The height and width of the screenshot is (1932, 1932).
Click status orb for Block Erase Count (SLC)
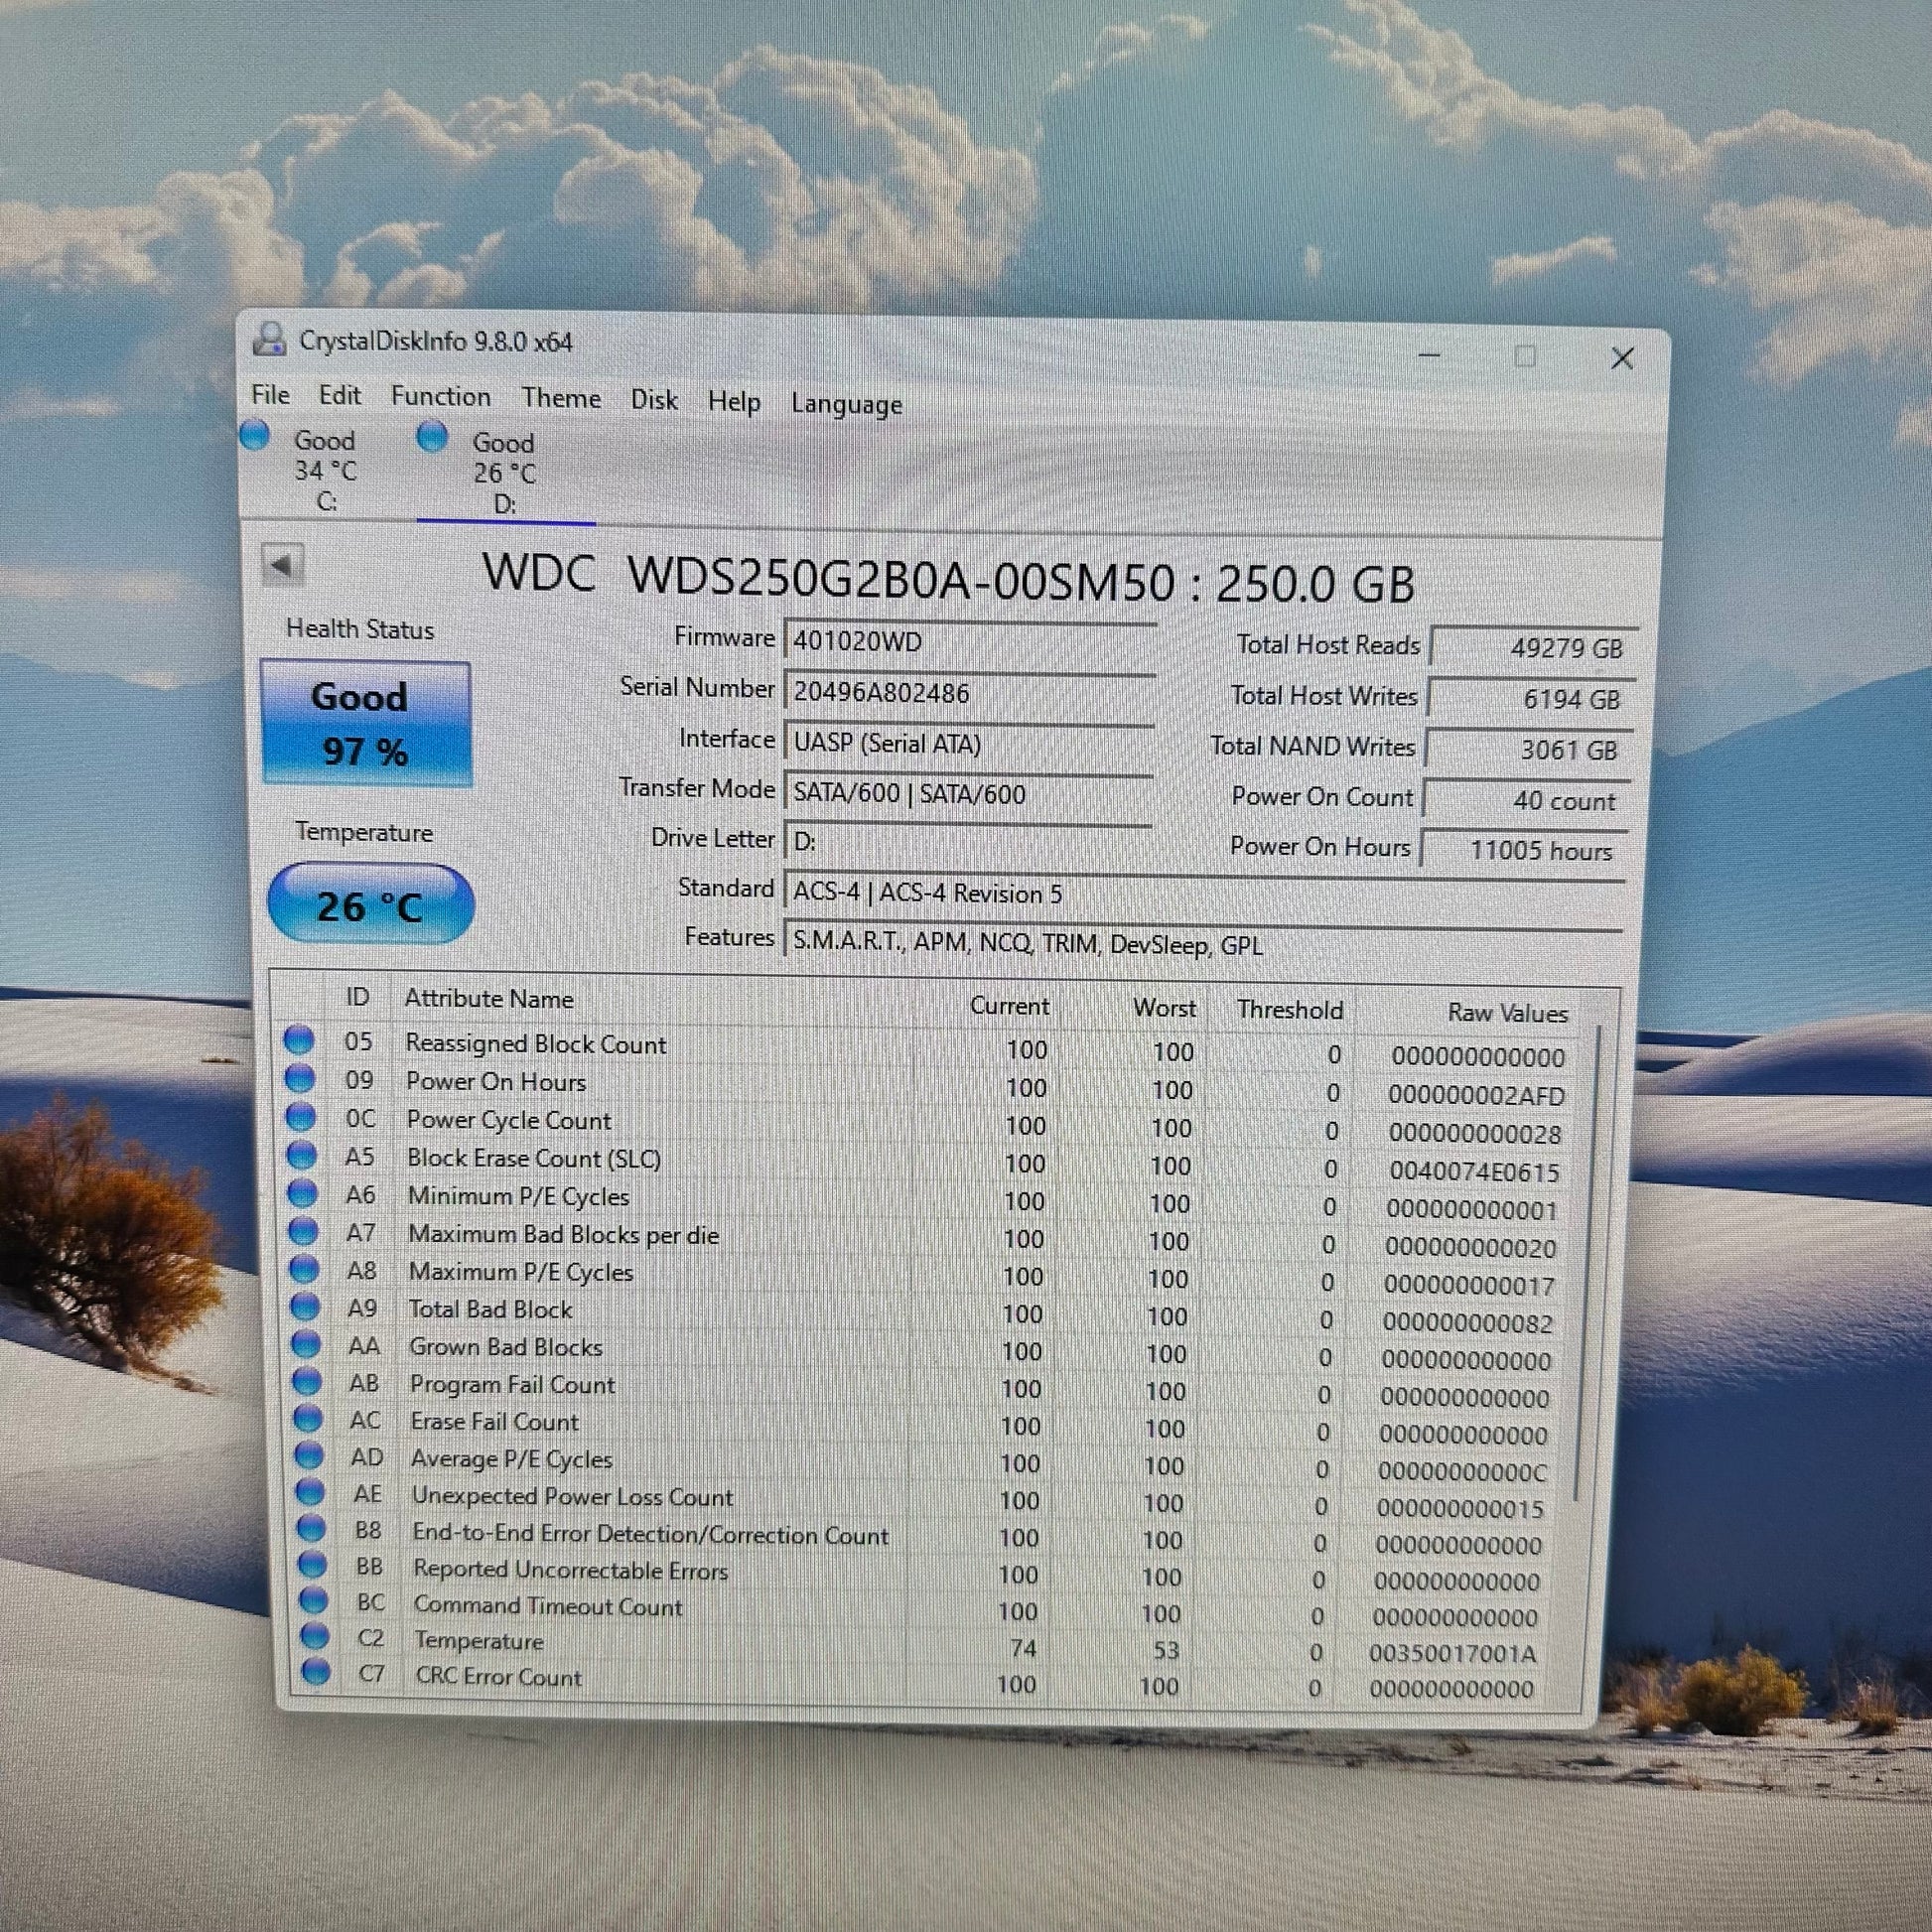[302, 1154]
